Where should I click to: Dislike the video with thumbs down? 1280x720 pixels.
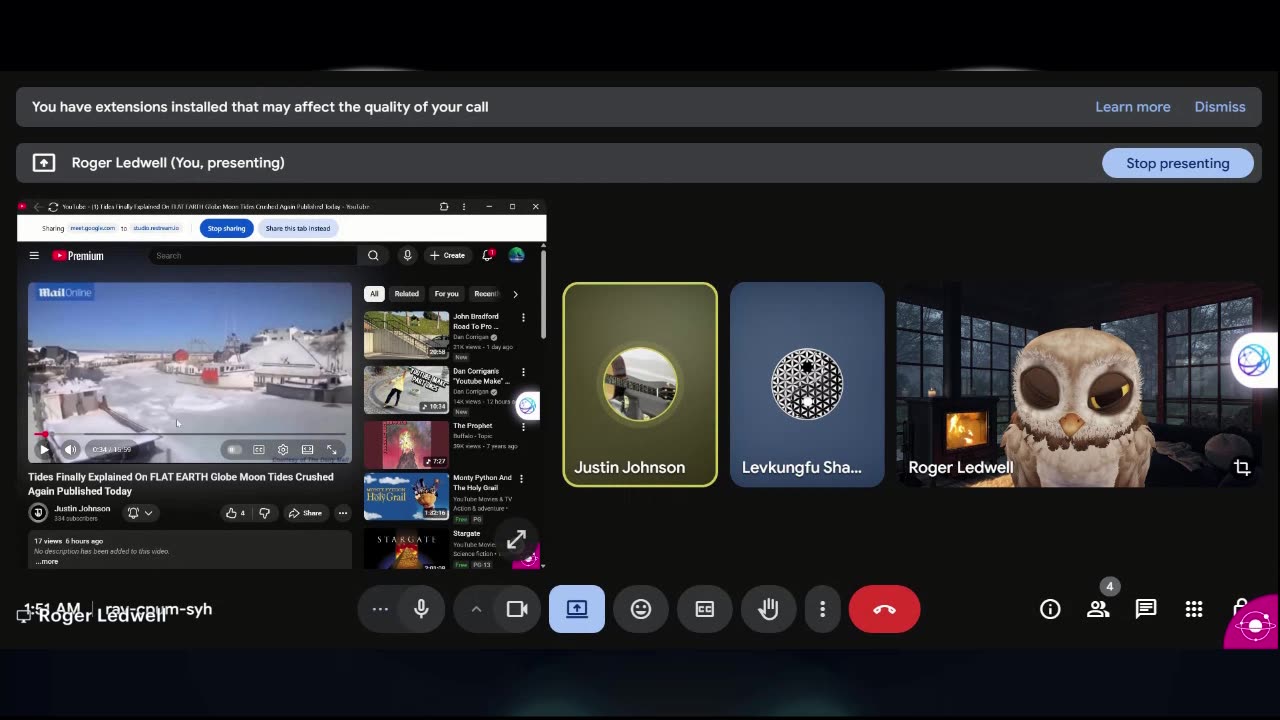coord(264,513)
